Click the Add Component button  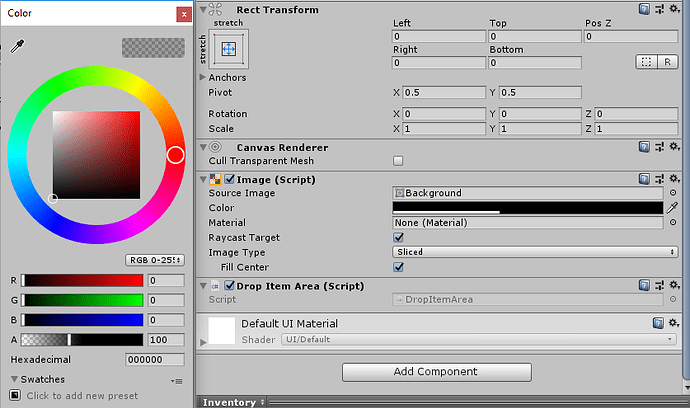point(437,372)
